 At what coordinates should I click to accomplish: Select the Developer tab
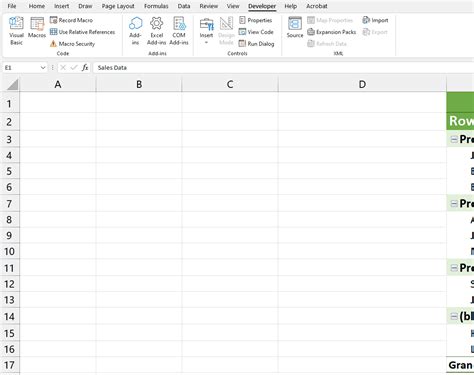click(x=262, y=6)
